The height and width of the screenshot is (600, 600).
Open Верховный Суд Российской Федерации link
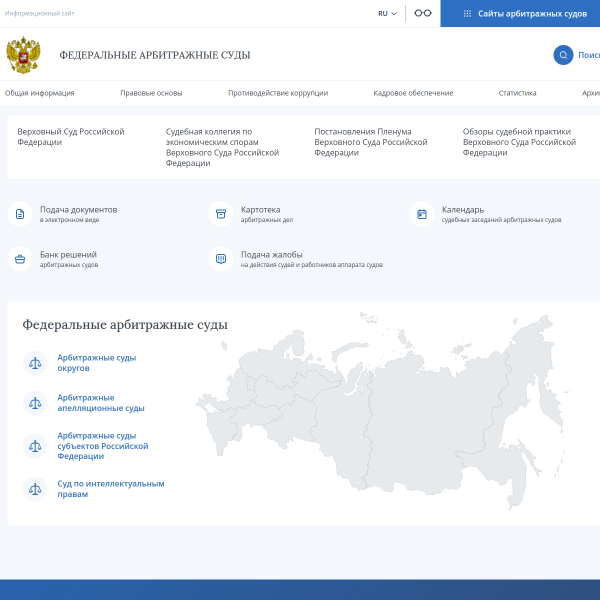pos(71,137)
